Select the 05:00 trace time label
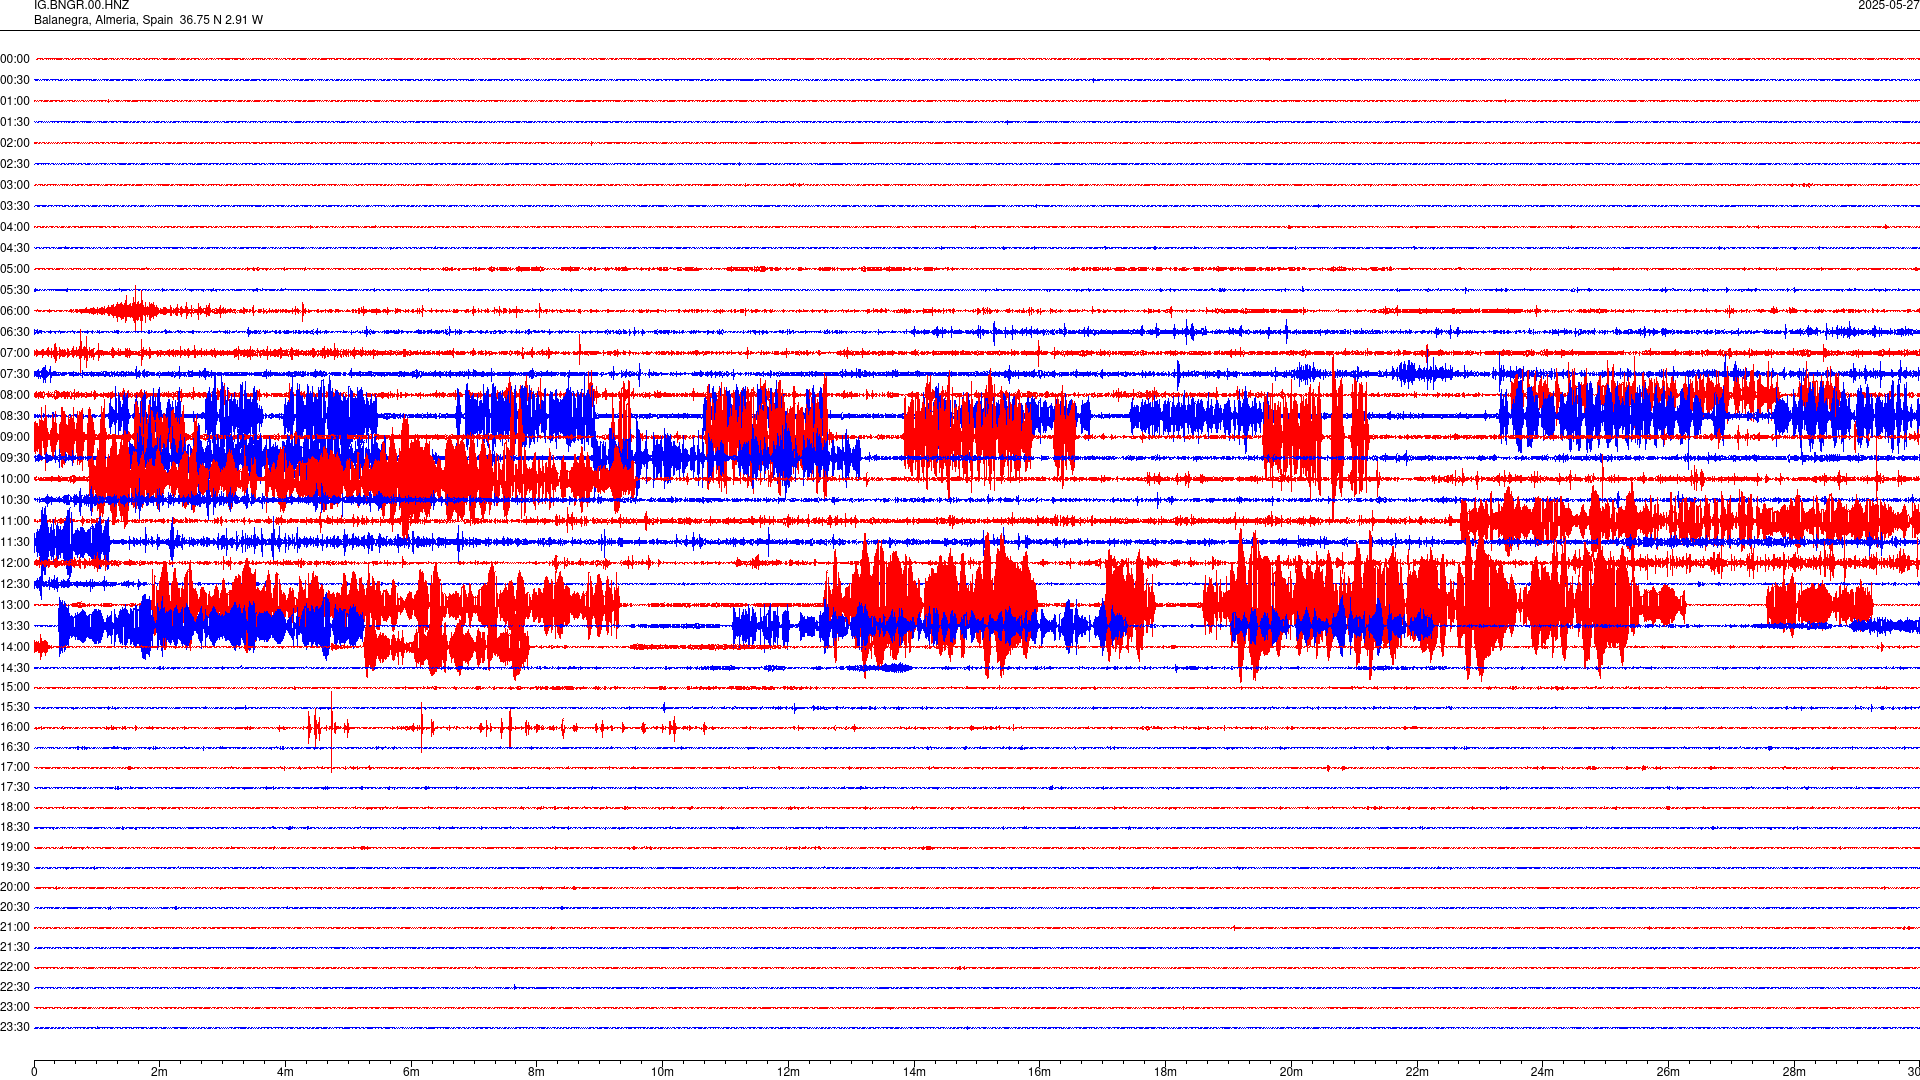 click(15, 269)
